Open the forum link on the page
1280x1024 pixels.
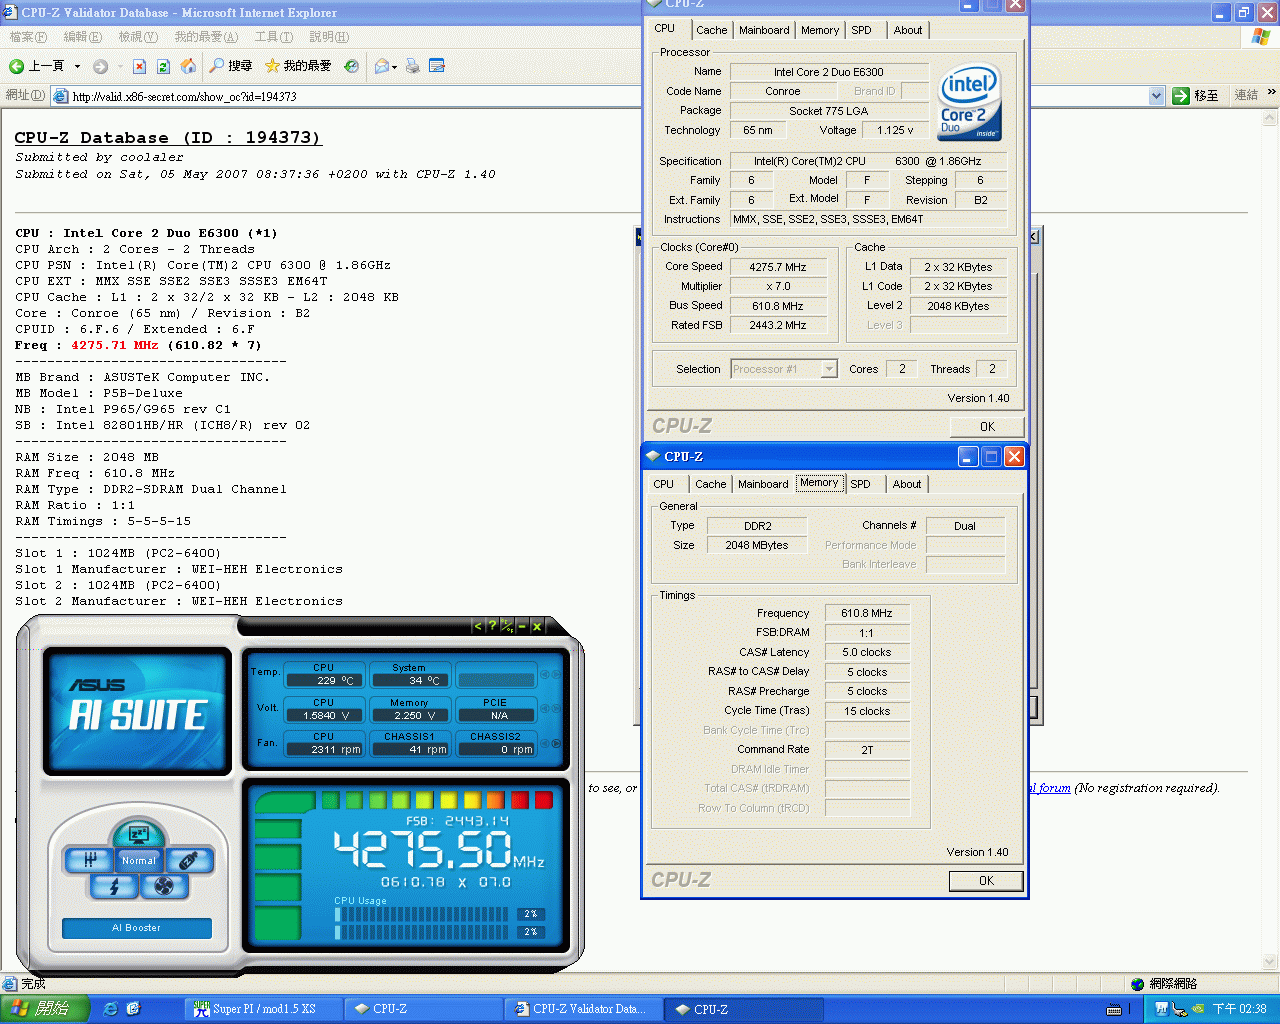[x=1052, y=788]
